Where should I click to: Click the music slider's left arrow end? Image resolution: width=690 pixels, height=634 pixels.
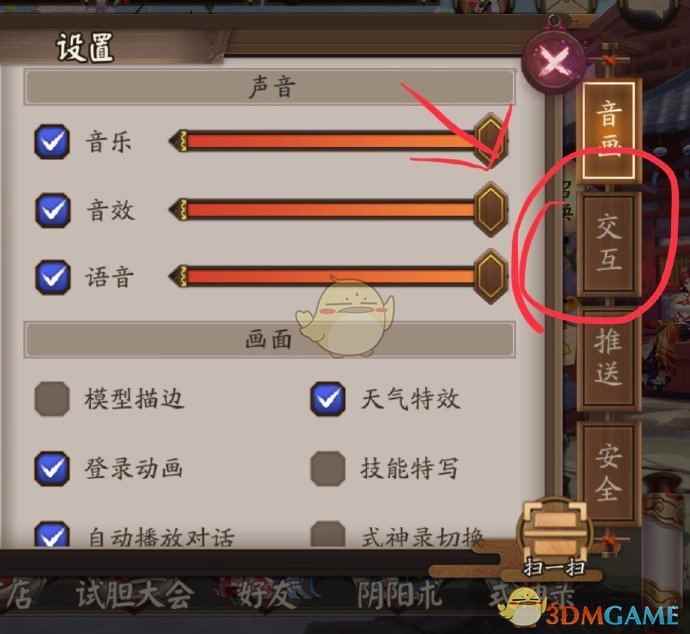(179, 141)
